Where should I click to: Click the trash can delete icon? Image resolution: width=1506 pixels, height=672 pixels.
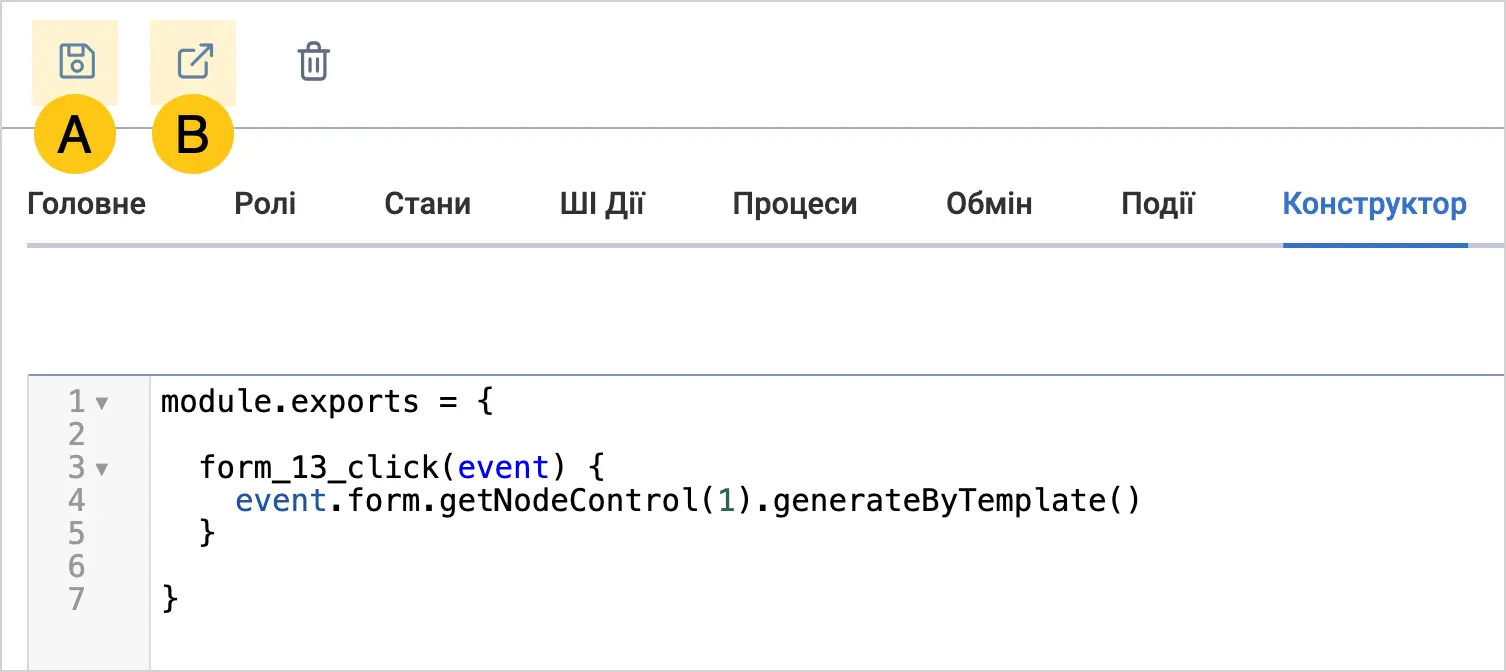pos(313,62)
